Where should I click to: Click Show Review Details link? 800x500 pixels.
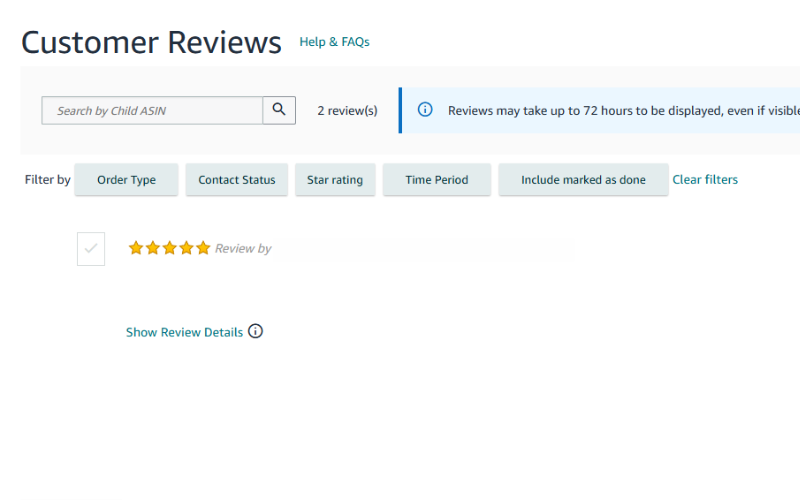tap(184, 332)
